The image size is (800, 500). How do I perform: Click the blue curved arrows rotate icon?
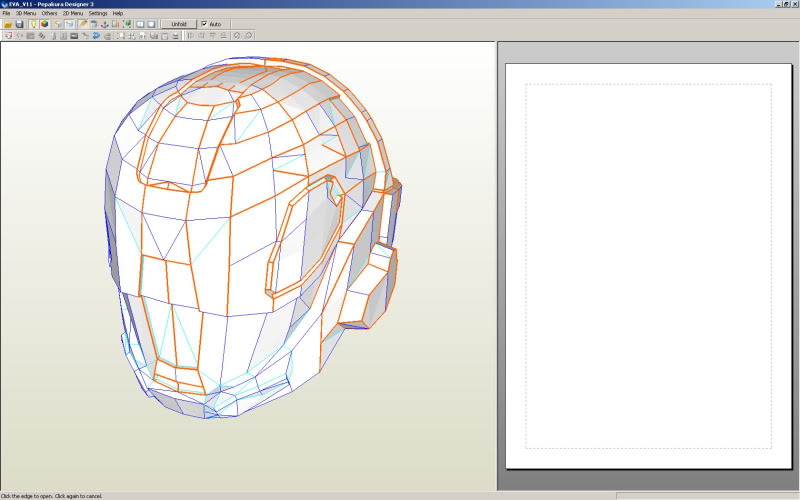[96, 35]
